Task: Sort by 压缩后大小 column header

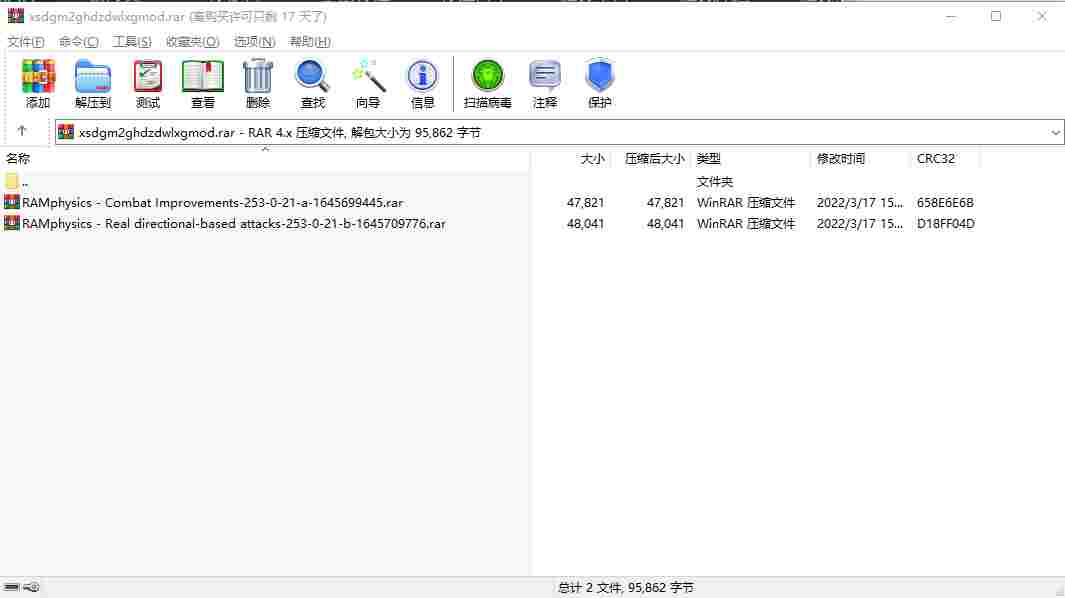Action: tap(655, 158)
